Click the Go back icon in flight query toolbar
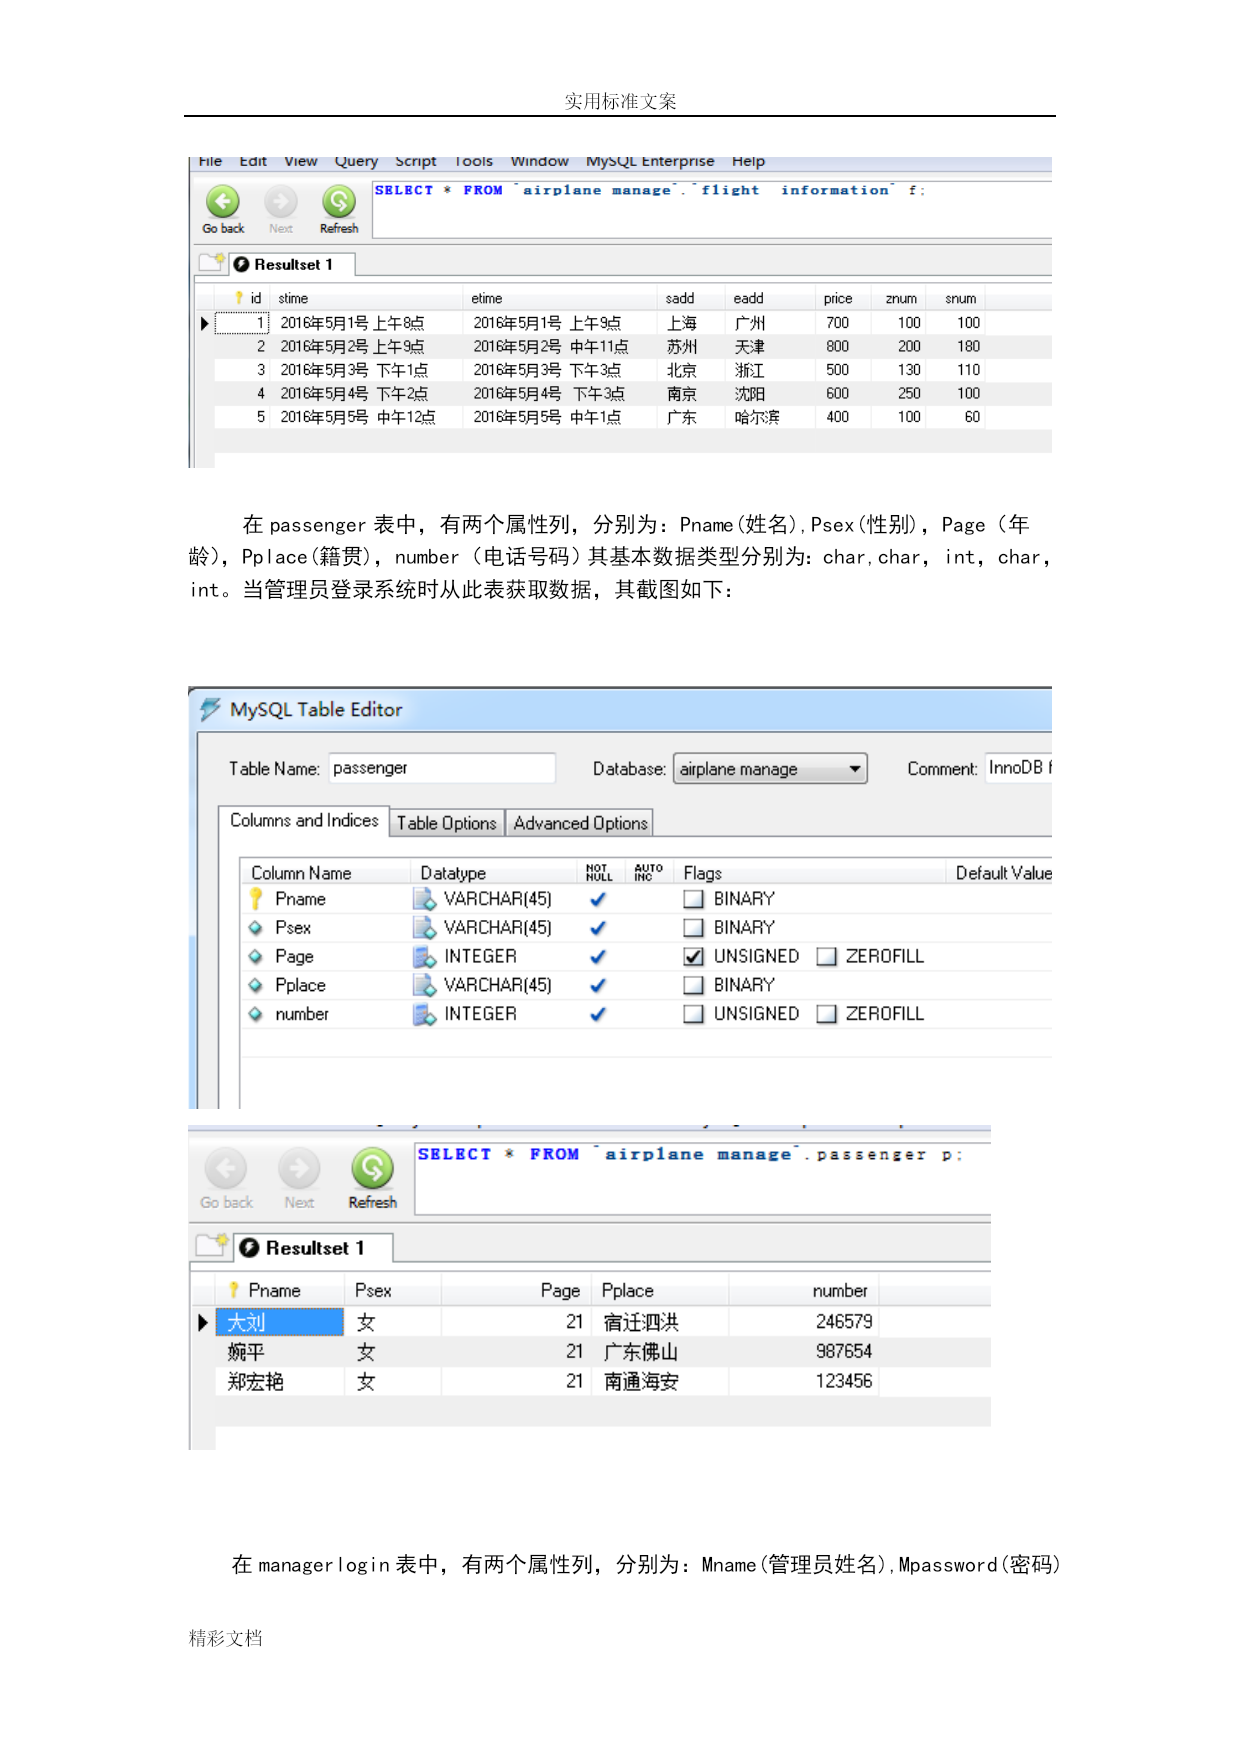Viewport: 1241px width, 1754px height. pyautogui.click(x=223, y=202)
